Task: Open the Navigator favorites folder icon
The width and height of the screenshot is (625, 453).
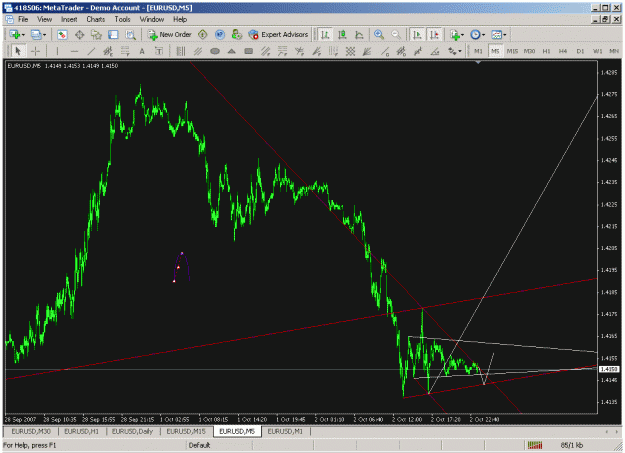Action: (x=96, y=35)
